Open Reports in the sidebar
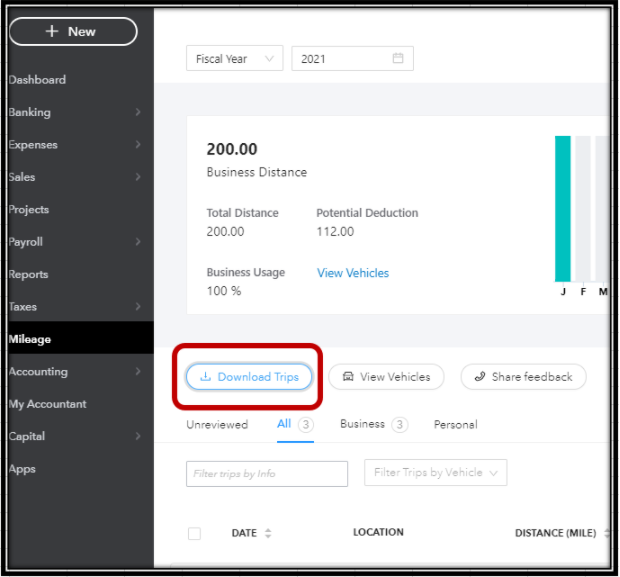Viewport: 620px width, 577px height. click(x=29, y=275)
